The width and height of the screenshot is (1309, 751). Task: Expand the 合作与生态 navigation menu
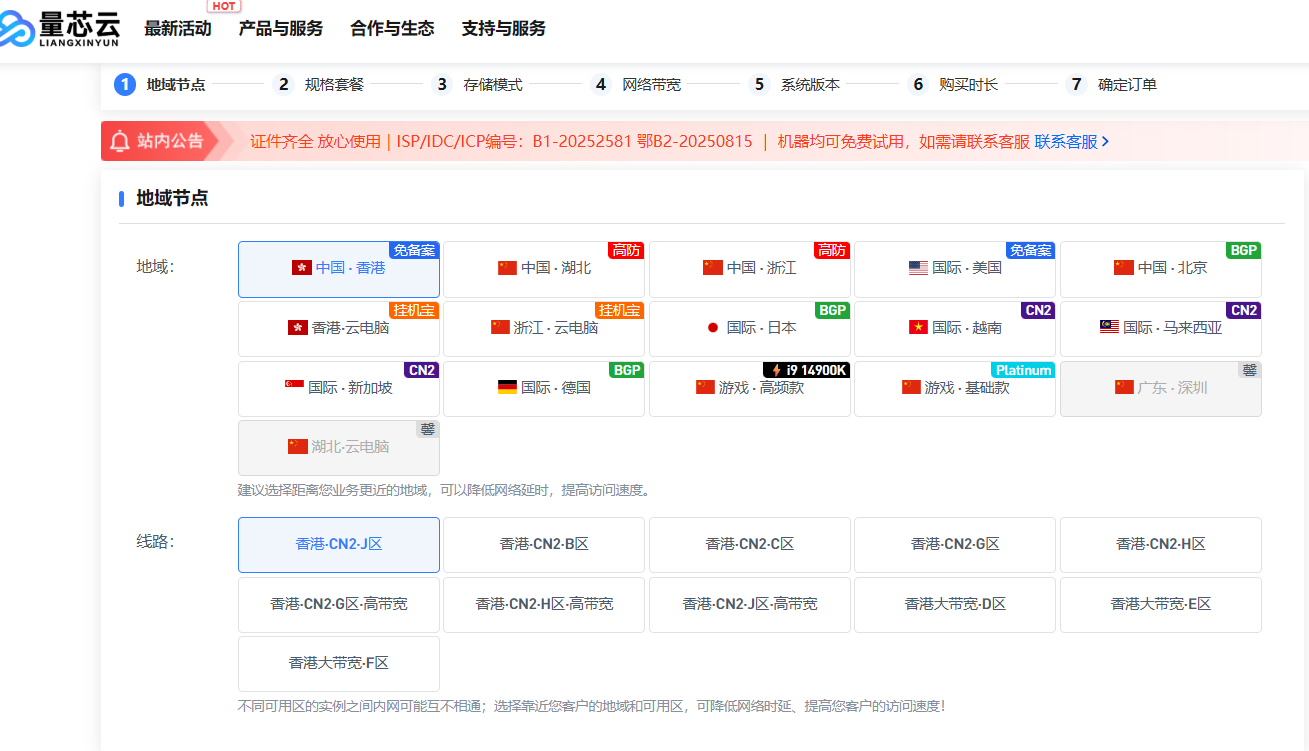pos(392,29)
